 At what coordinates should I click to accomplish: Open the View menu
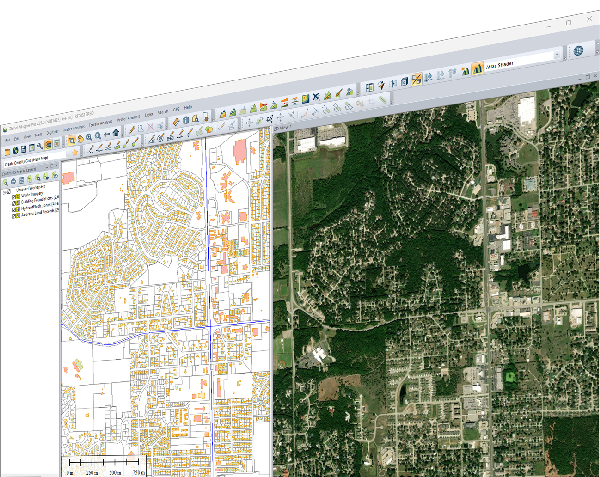28,137
